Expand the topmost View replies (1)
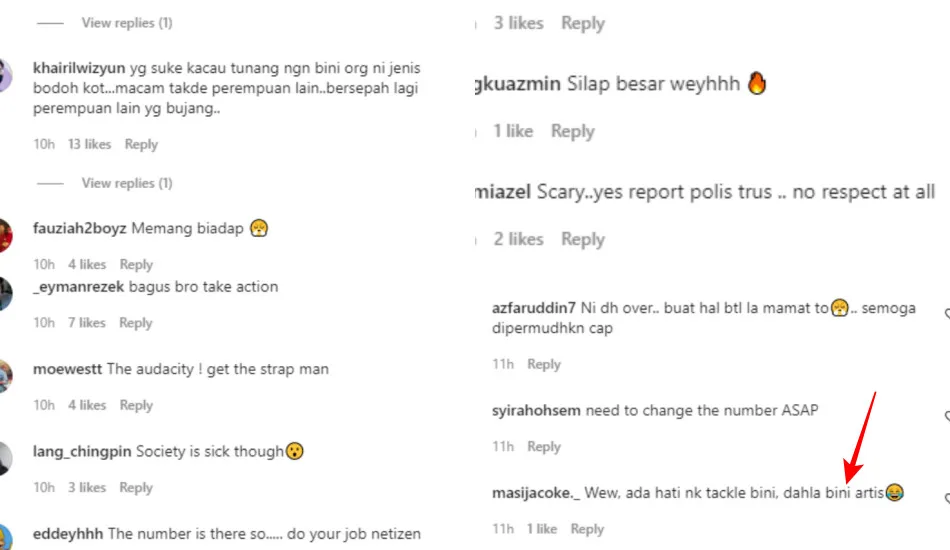Image resolution: width=950 pixels, height=550 pixels. pos(127,23)
